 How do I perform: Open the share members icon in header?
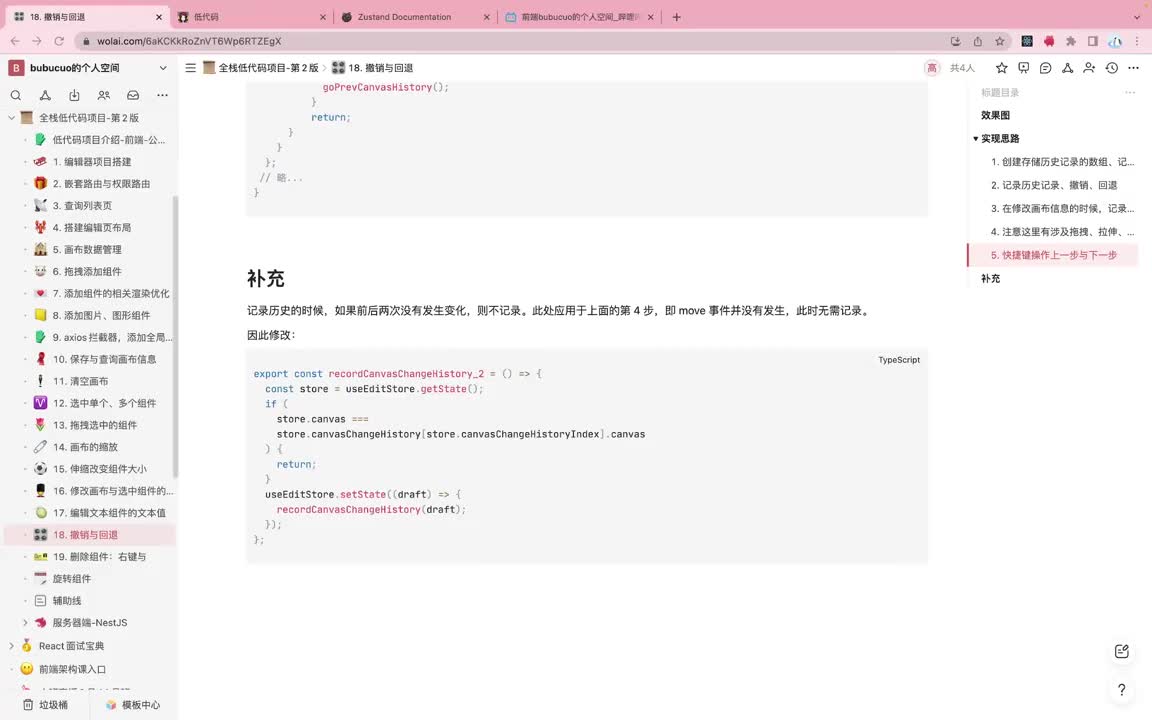click(1090, 68)
